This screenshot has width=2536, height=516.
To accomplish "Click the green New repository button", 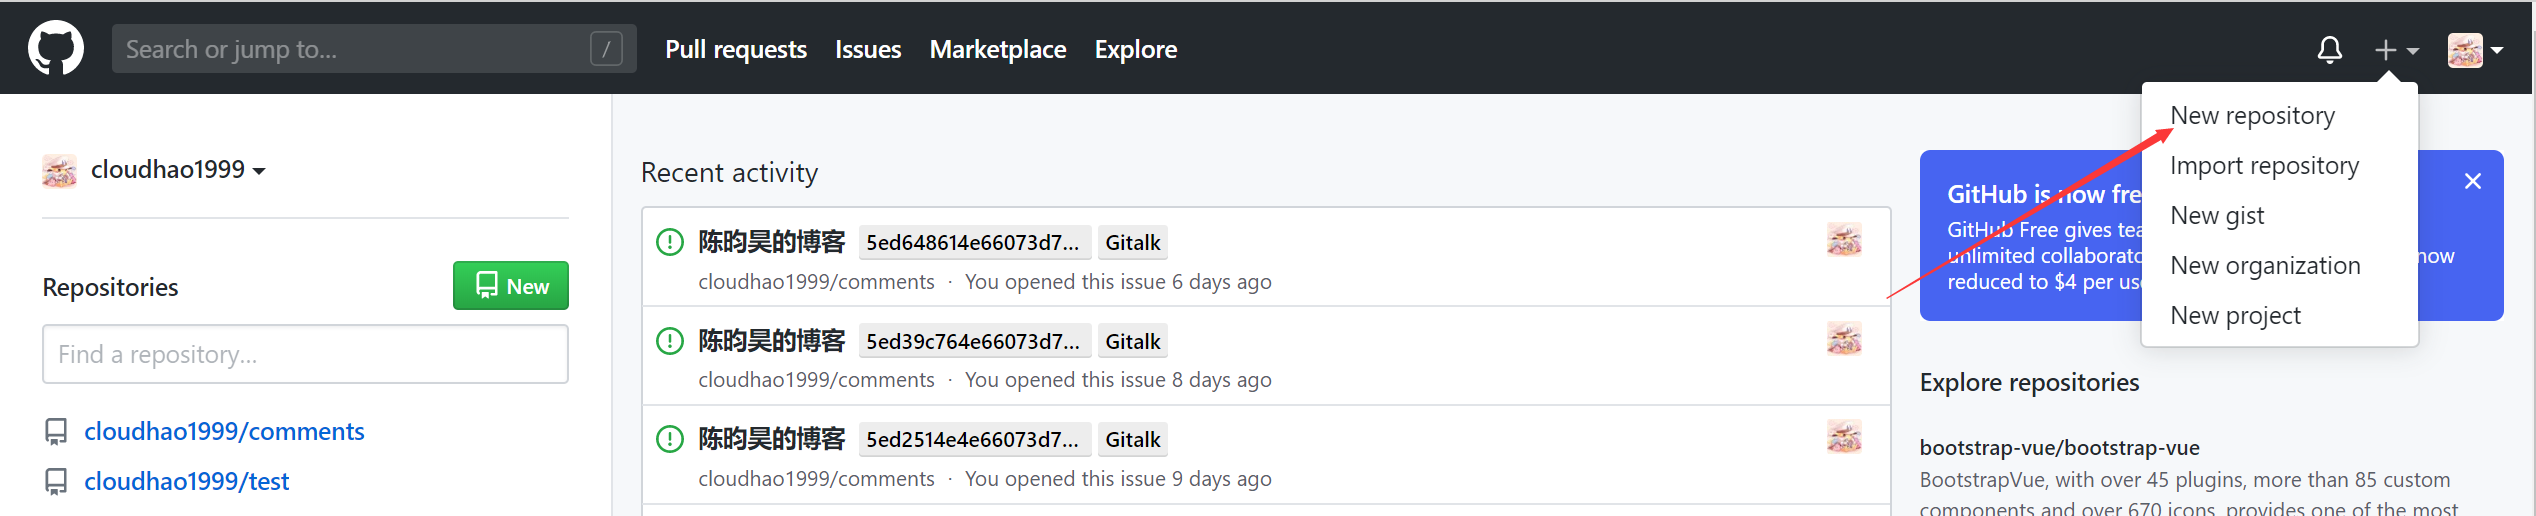I will pos(511,286).
